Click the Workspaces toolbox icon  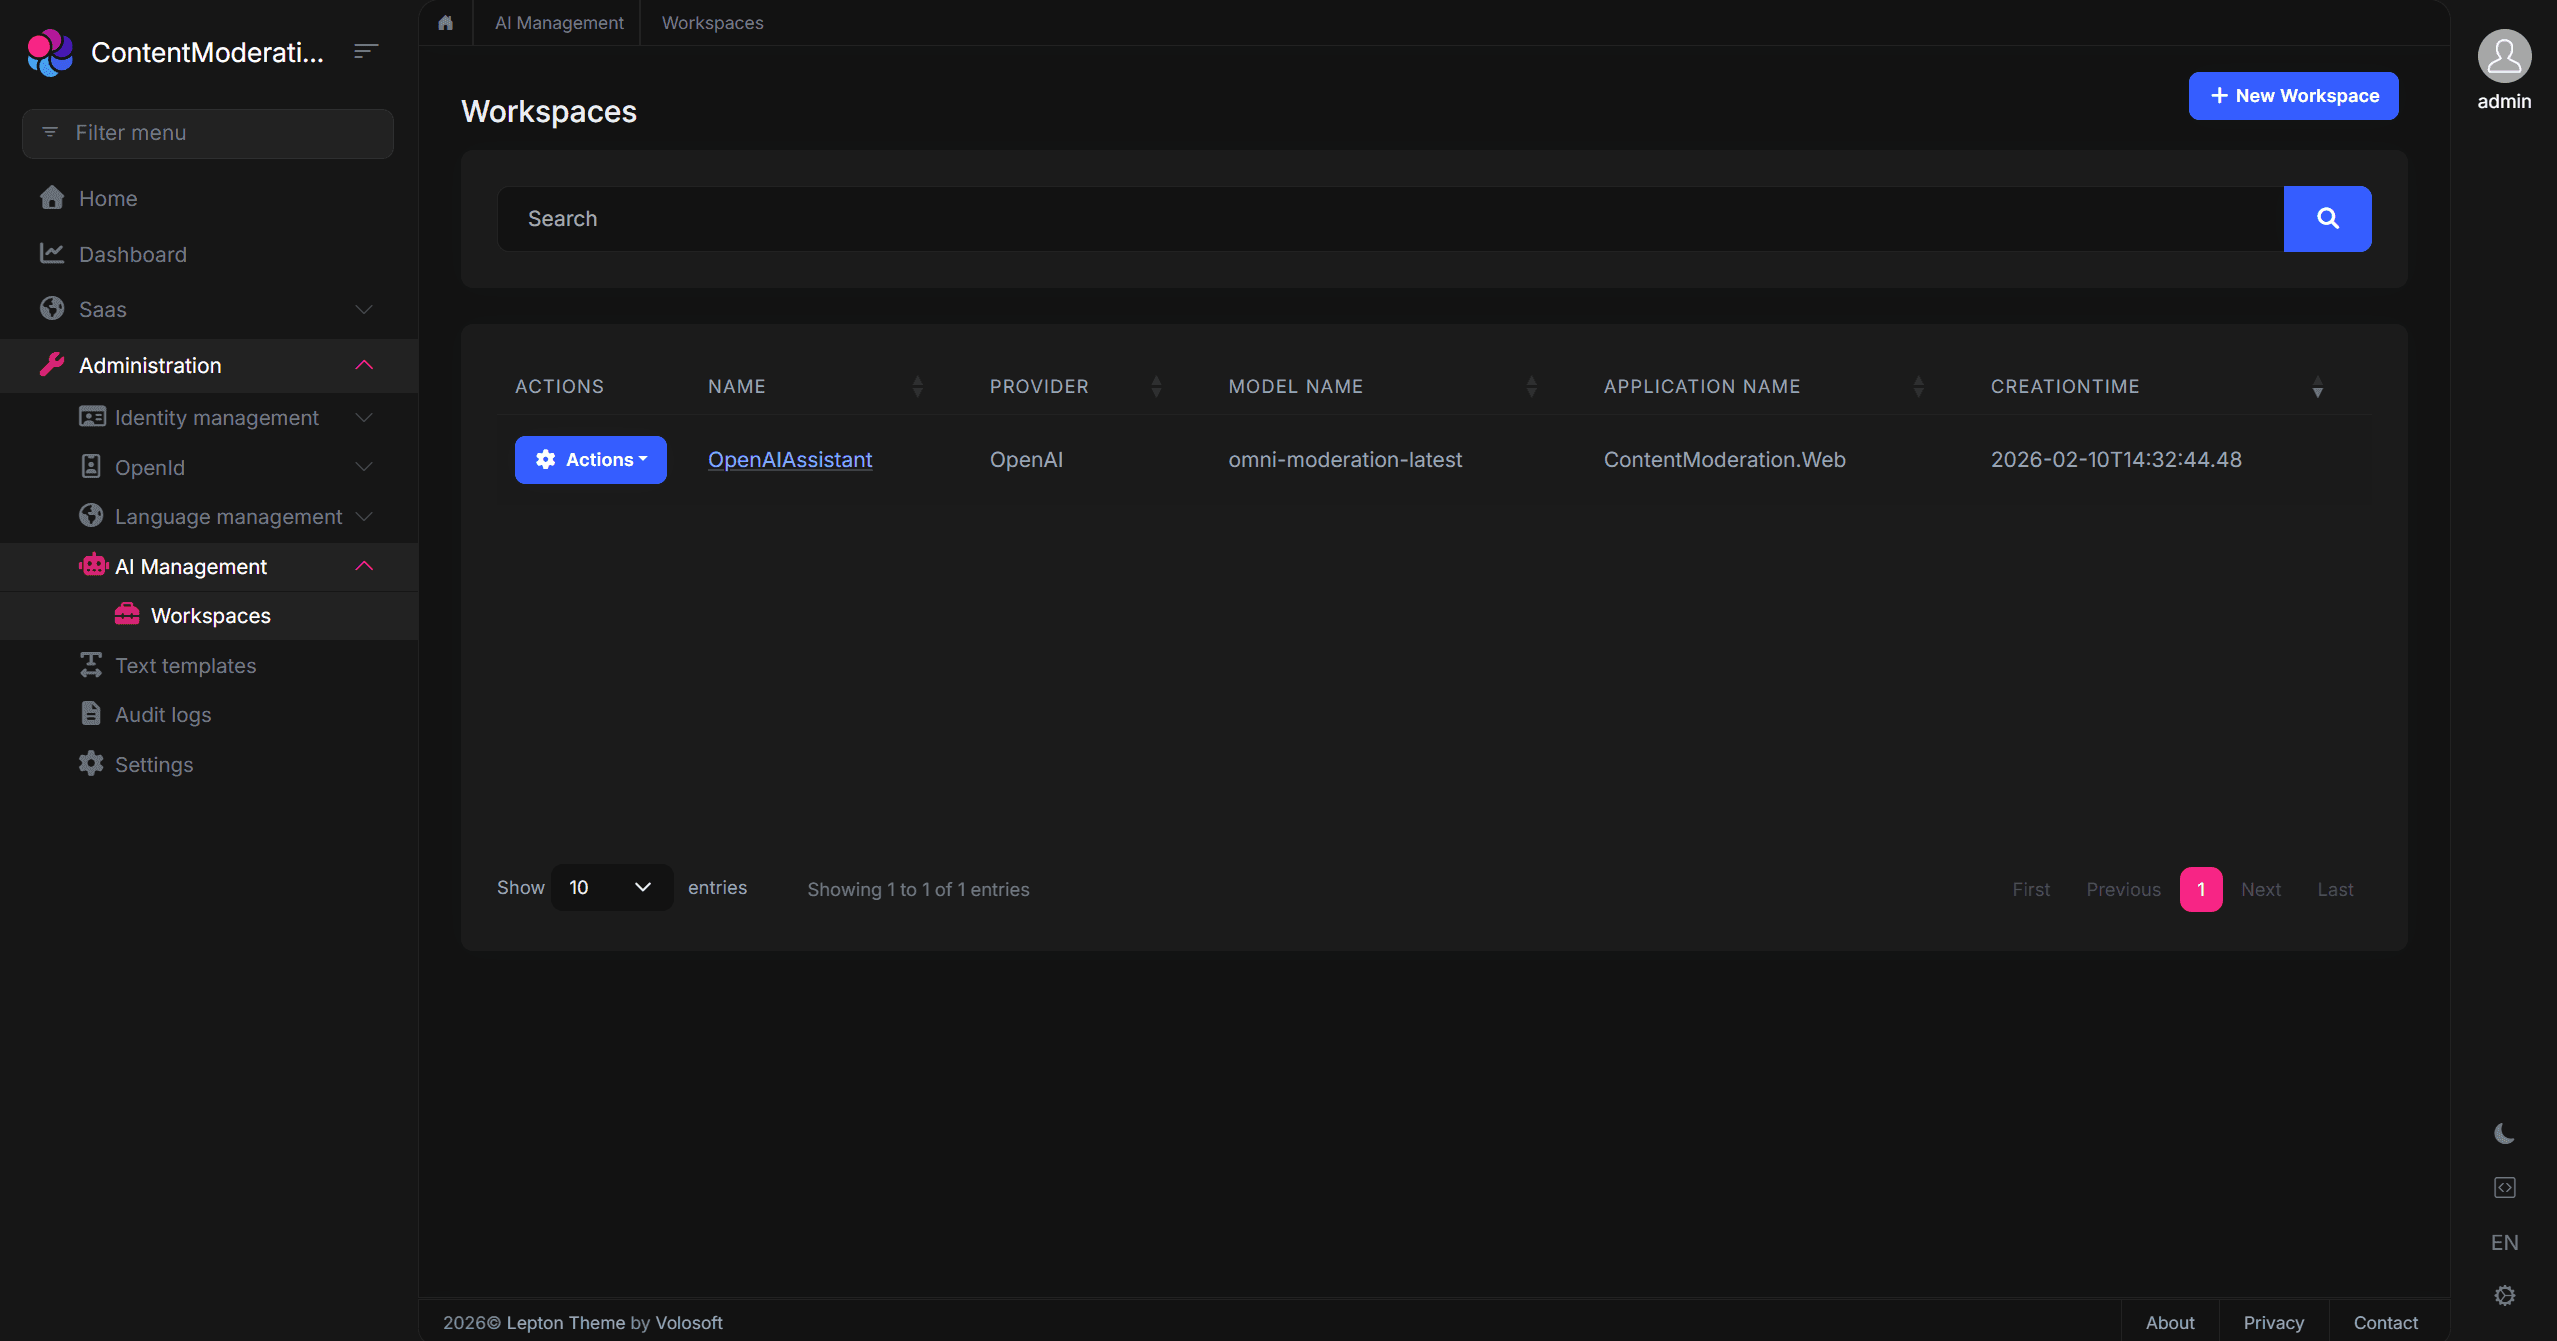coord(128,614)
